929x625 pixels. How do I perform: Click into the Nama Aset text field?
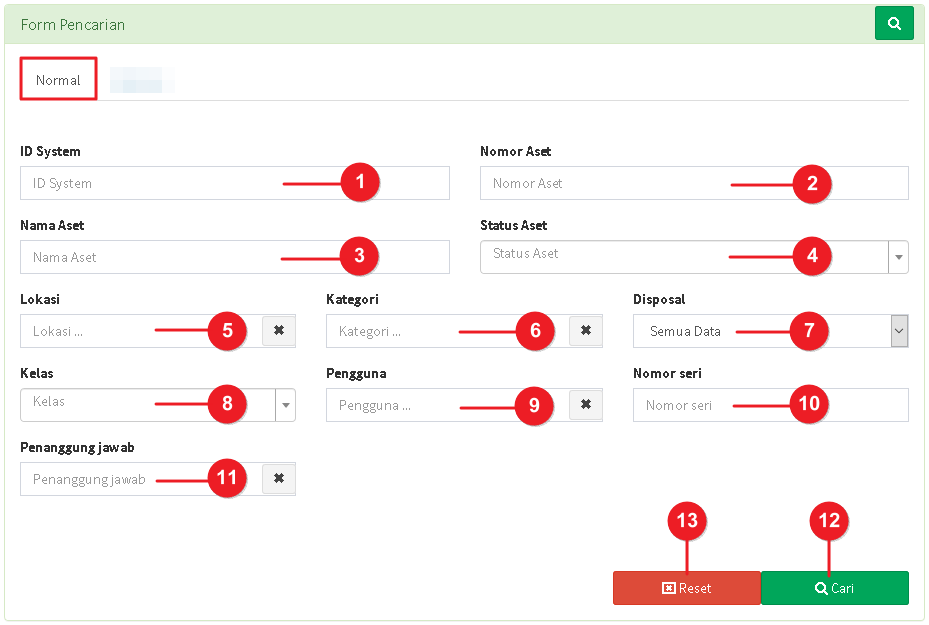(x=235, y=257)
